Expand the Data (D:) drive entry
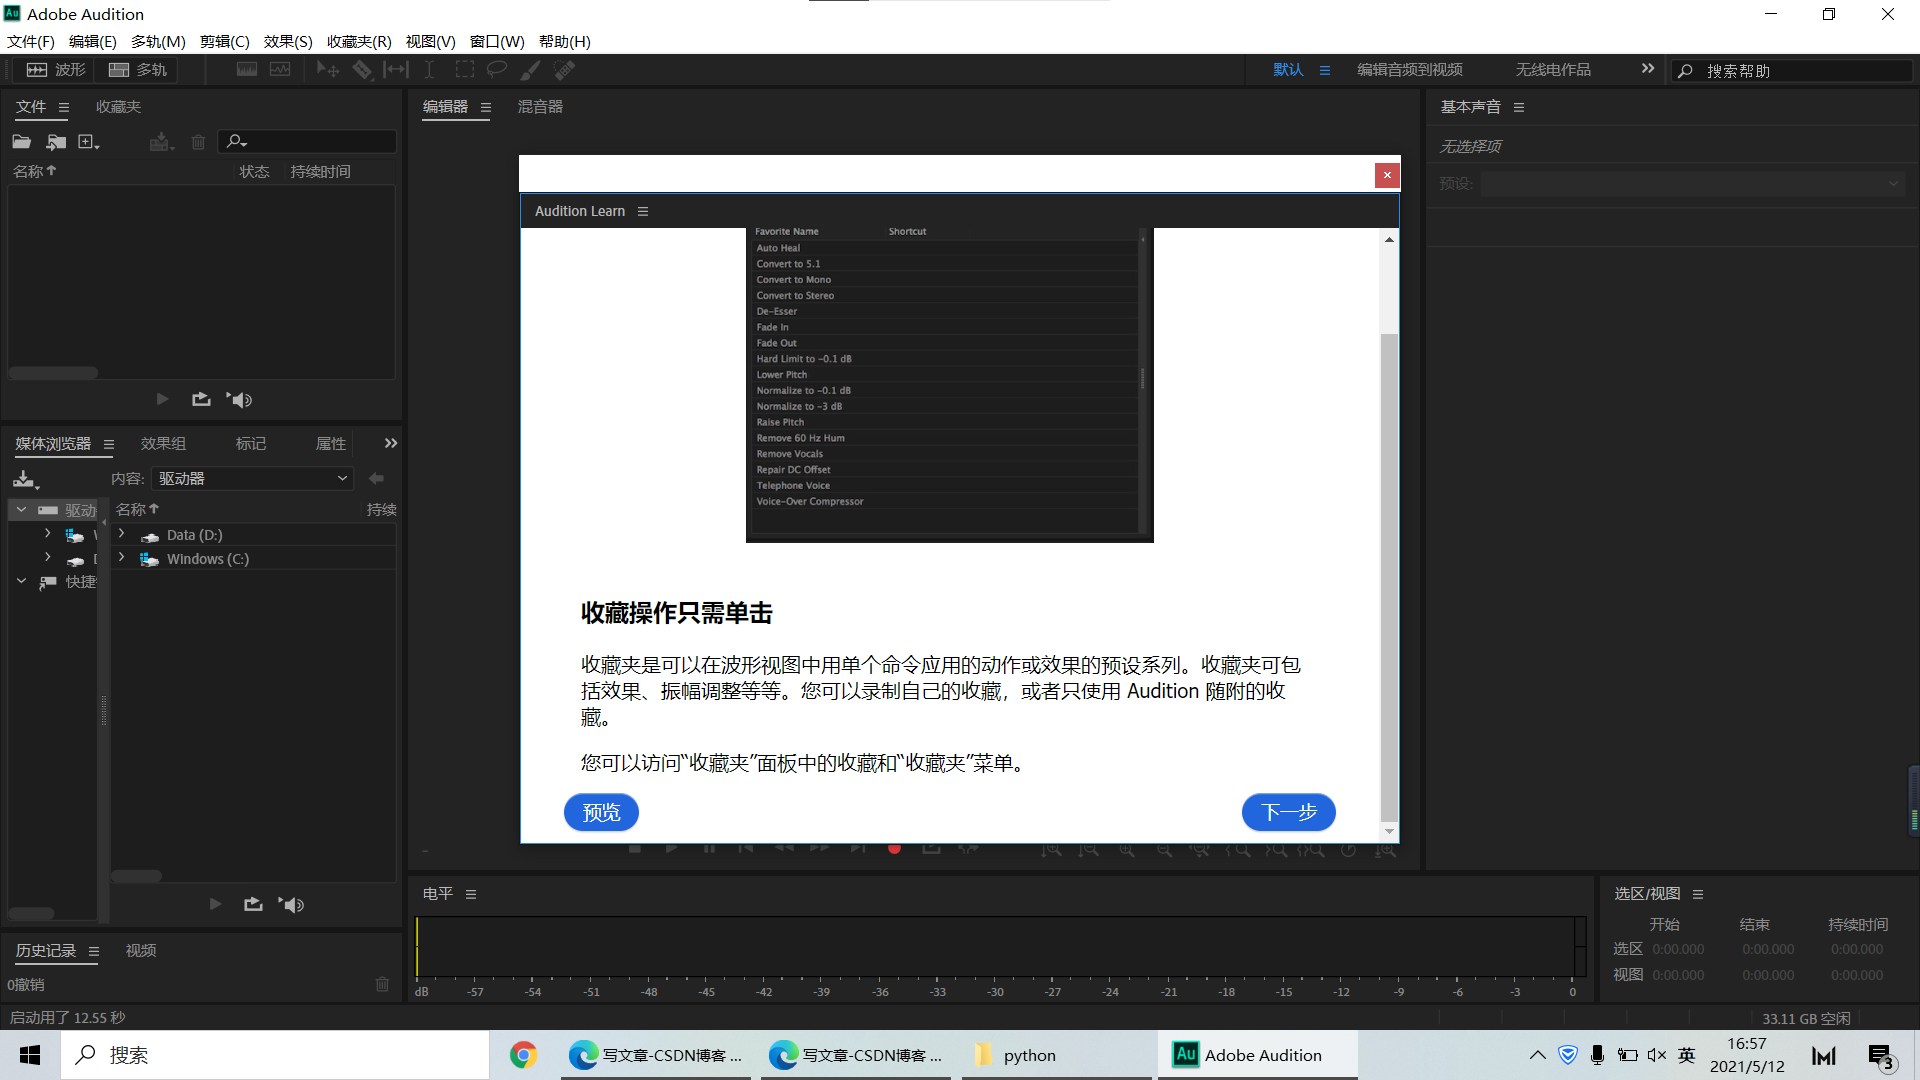This screenshot has width=1920, height=1080. [122, 535]
